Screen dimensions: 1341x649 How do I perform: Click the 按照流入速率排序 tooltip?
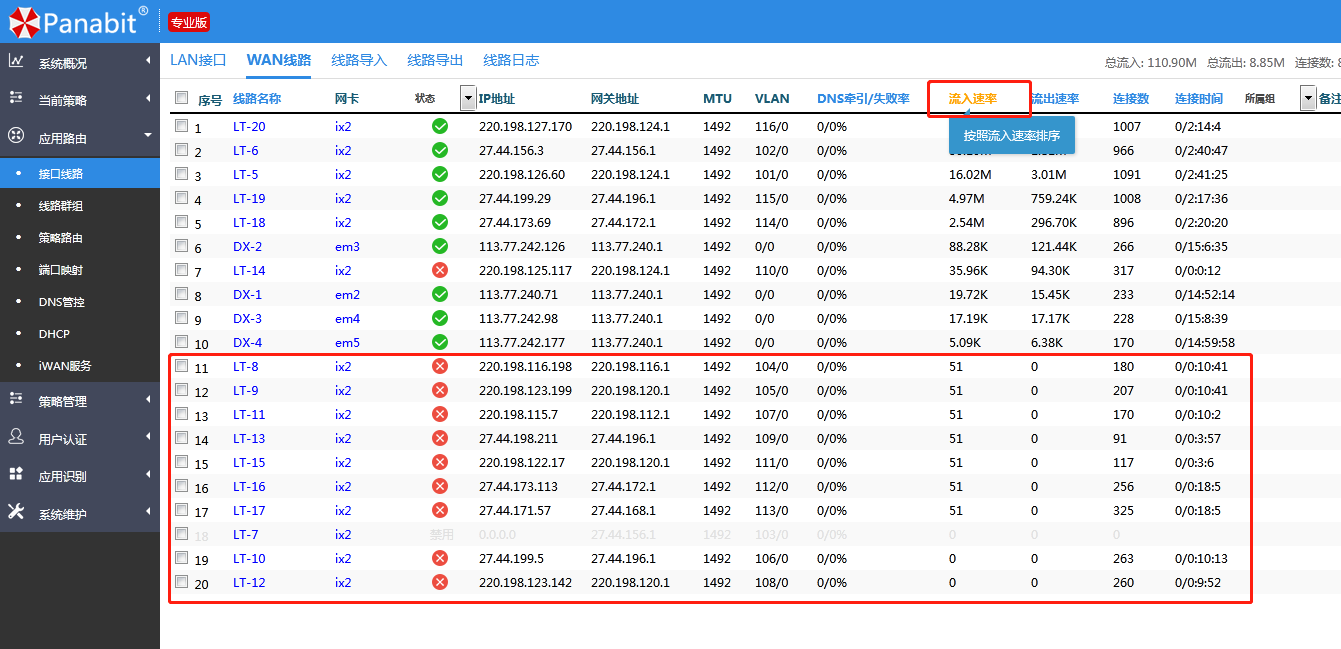1012,135
